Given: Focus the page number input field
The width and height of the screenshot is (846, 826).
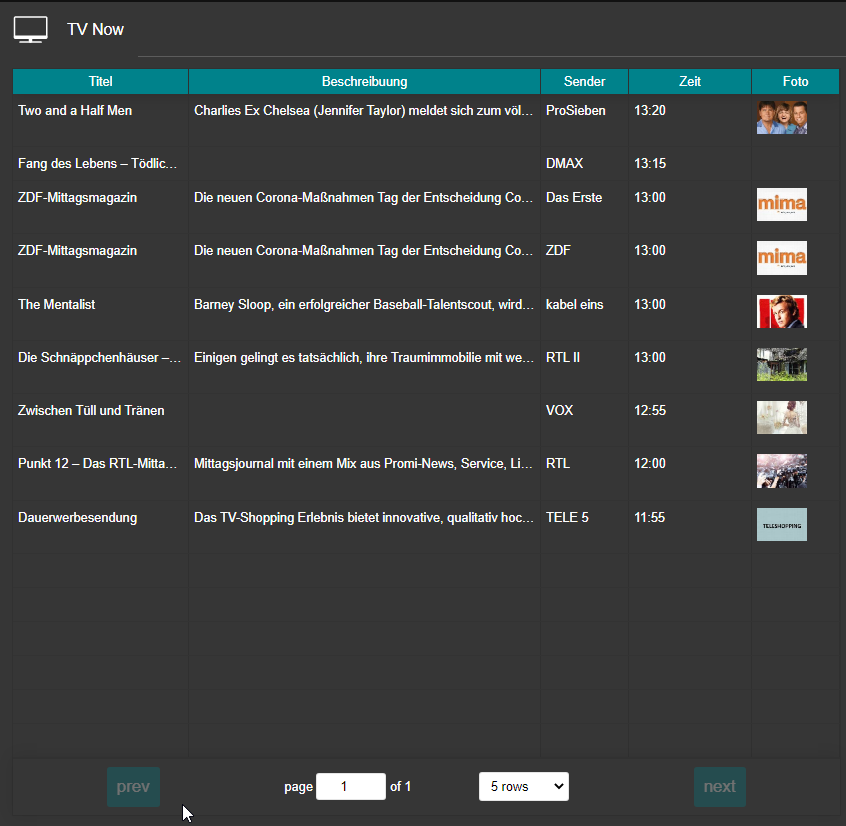Looking at the screenshot, I should click(x=351, y=787).
